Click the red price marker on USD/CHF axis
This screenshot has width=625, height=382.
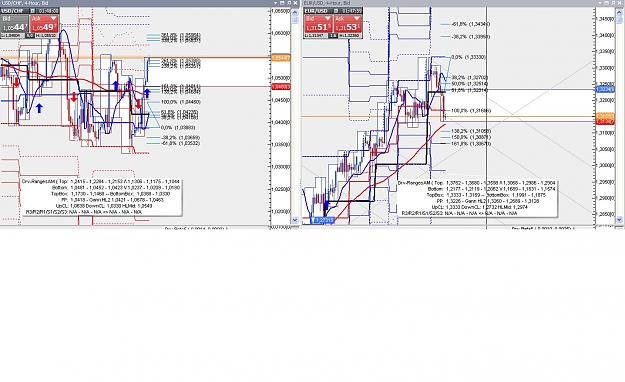[281, 87]
